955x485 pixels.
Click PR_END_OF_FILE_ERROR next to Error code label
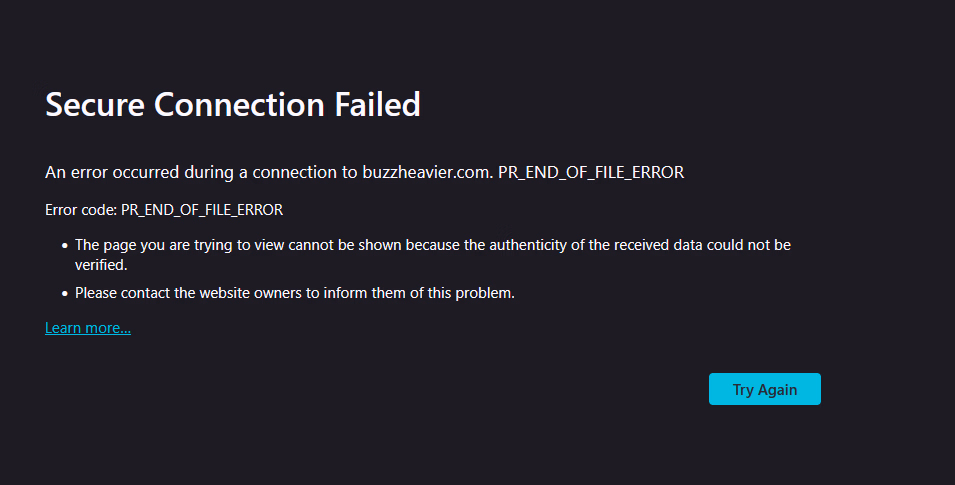(x=202, y=210)
